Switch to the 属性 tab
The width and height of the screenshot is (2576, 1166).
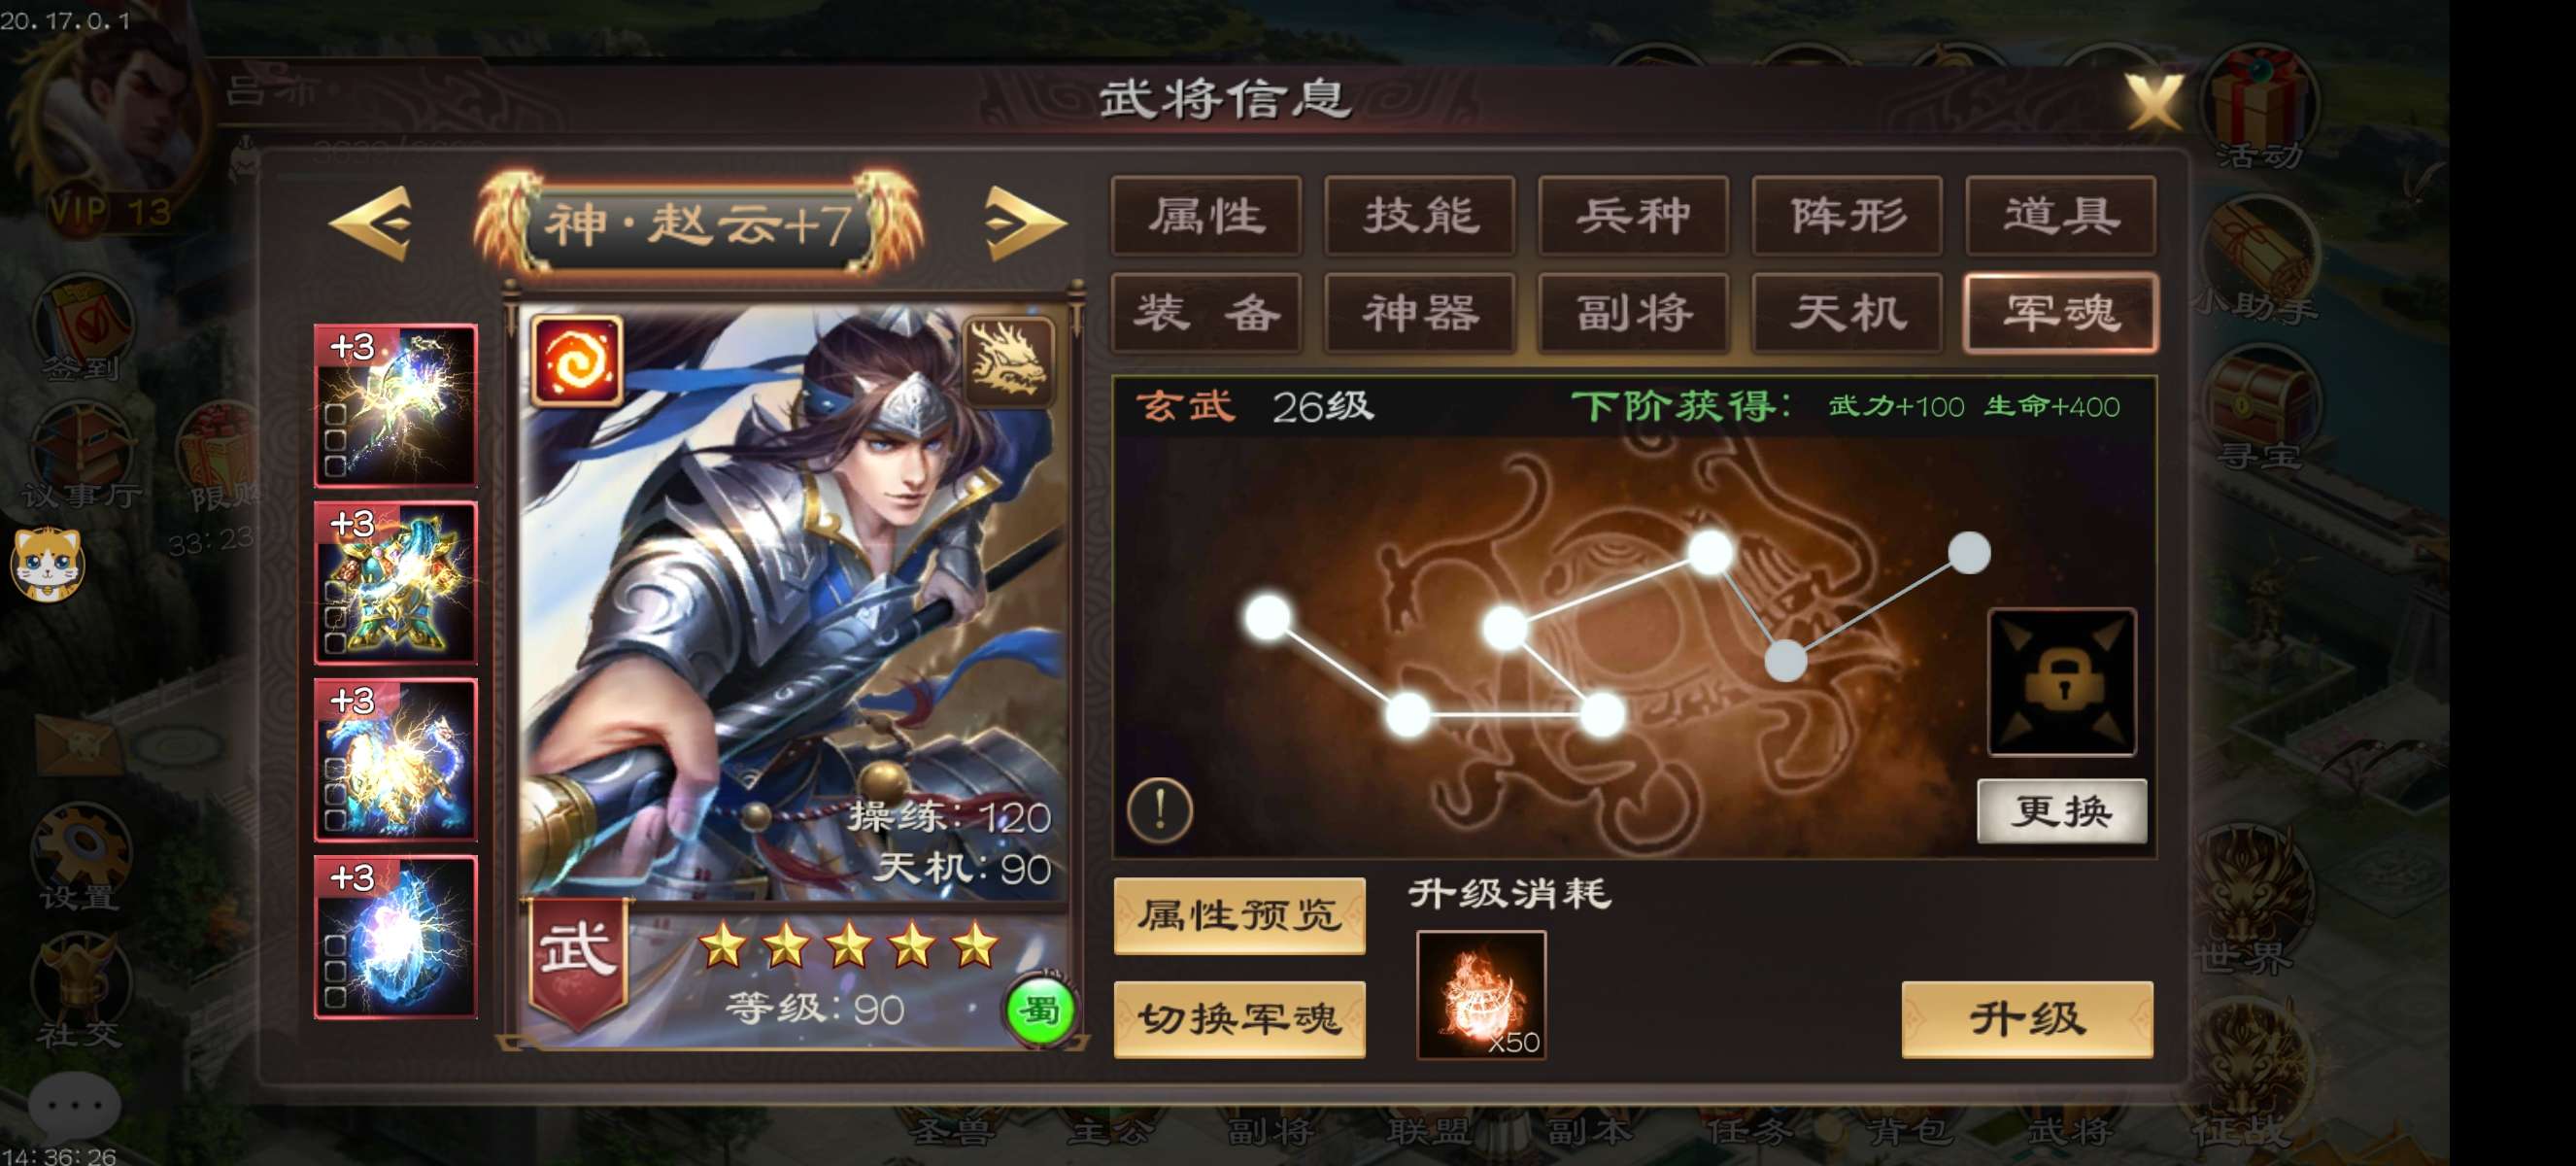[x=1206, y=216]
